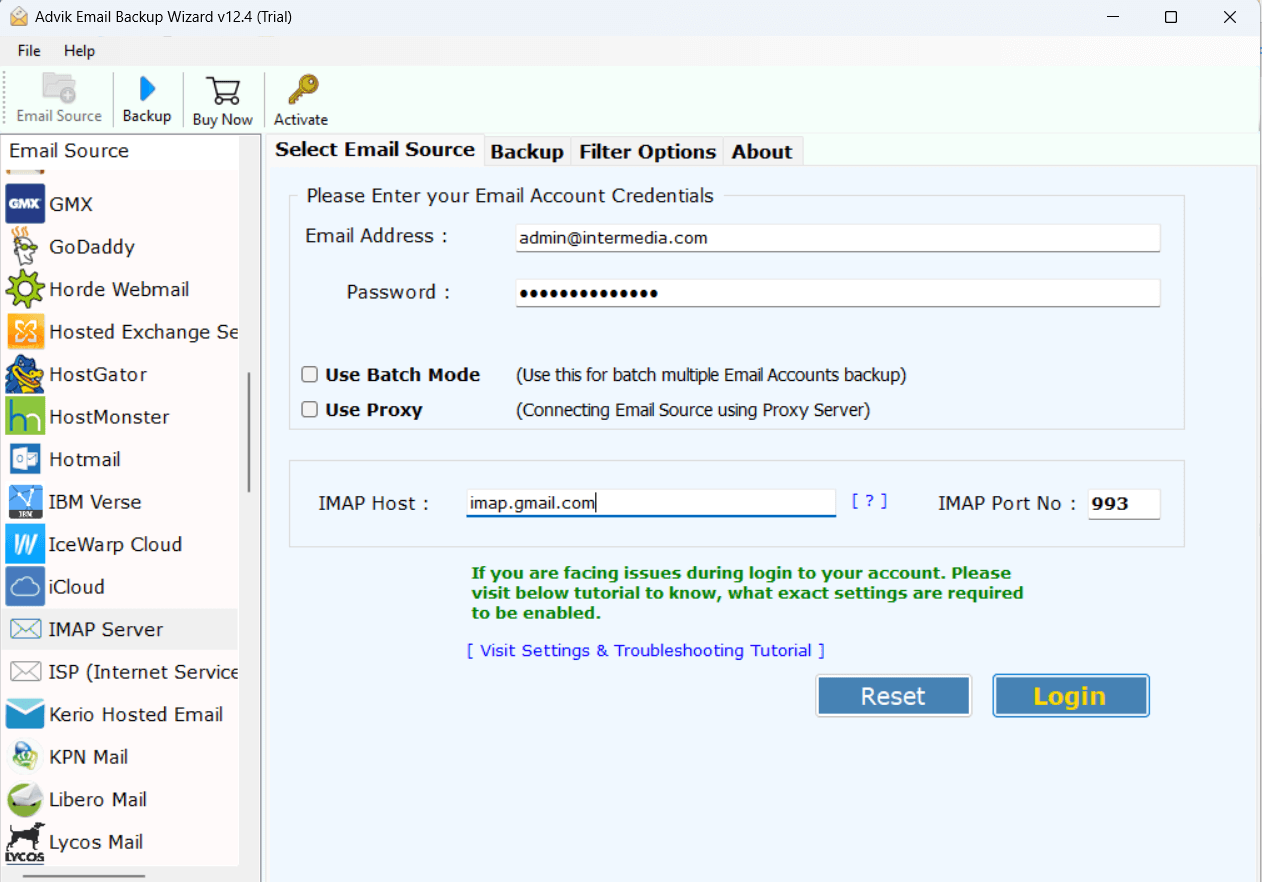Enable the Use Batch Mode checkbox
This screenshot has height=882, width=1262.
coord(310,375)
